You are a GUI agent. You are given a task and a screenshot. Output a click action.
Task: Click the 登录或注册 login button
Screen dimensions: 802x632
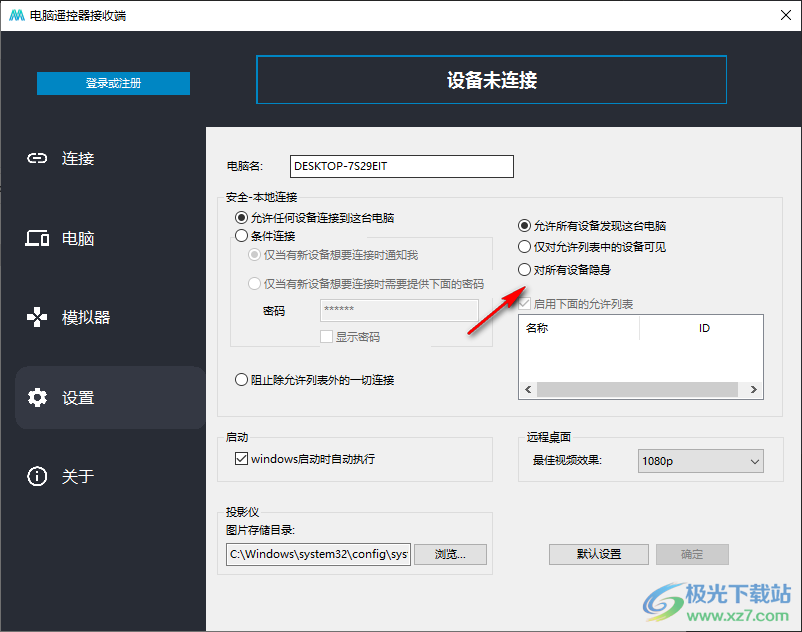pyautogui.click(x=113, y=83)
